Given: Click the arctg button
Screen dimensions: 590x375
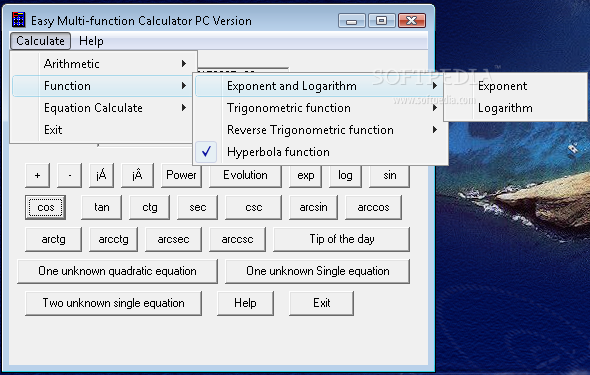Looking at the screenshot, I should coord(53,239).
